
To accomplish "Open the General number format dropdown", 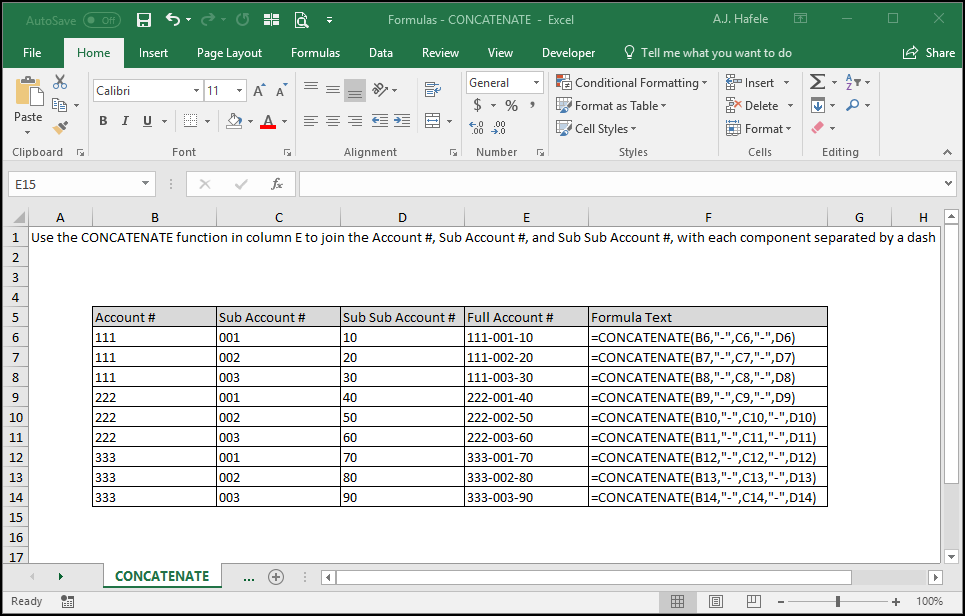I will [536, 82].
